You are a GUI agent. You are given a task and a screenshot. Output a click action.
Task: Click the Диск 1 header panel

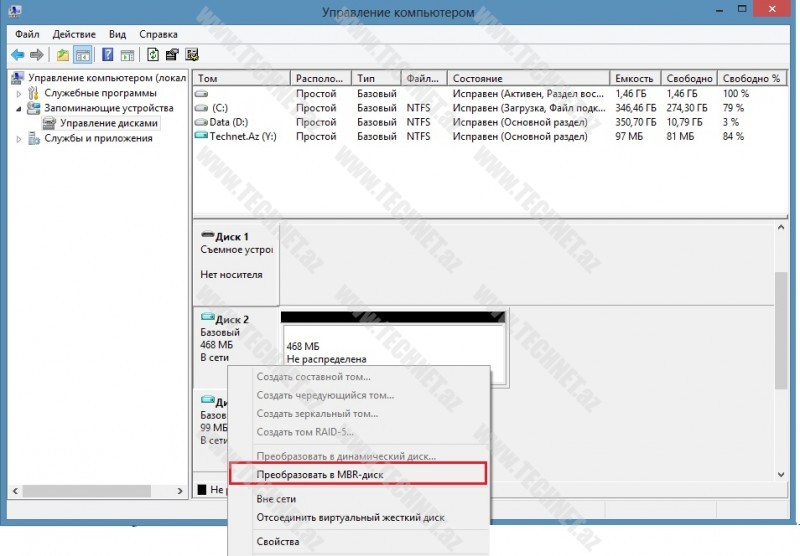pyautogui.click(x=236, y=263)
